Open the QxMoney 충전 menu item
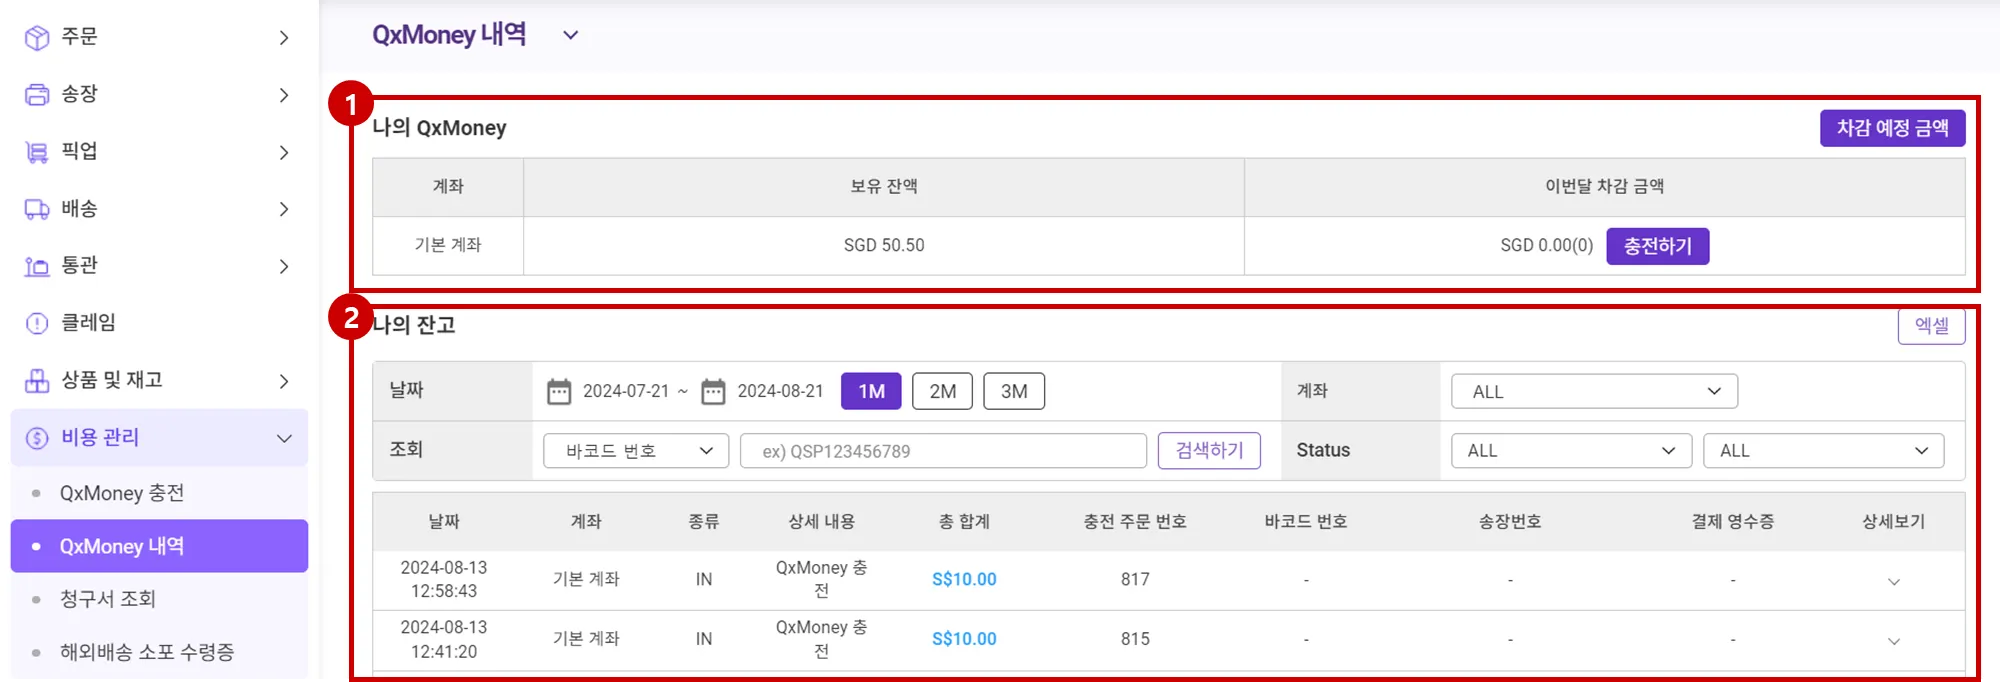 click(122, 493)
